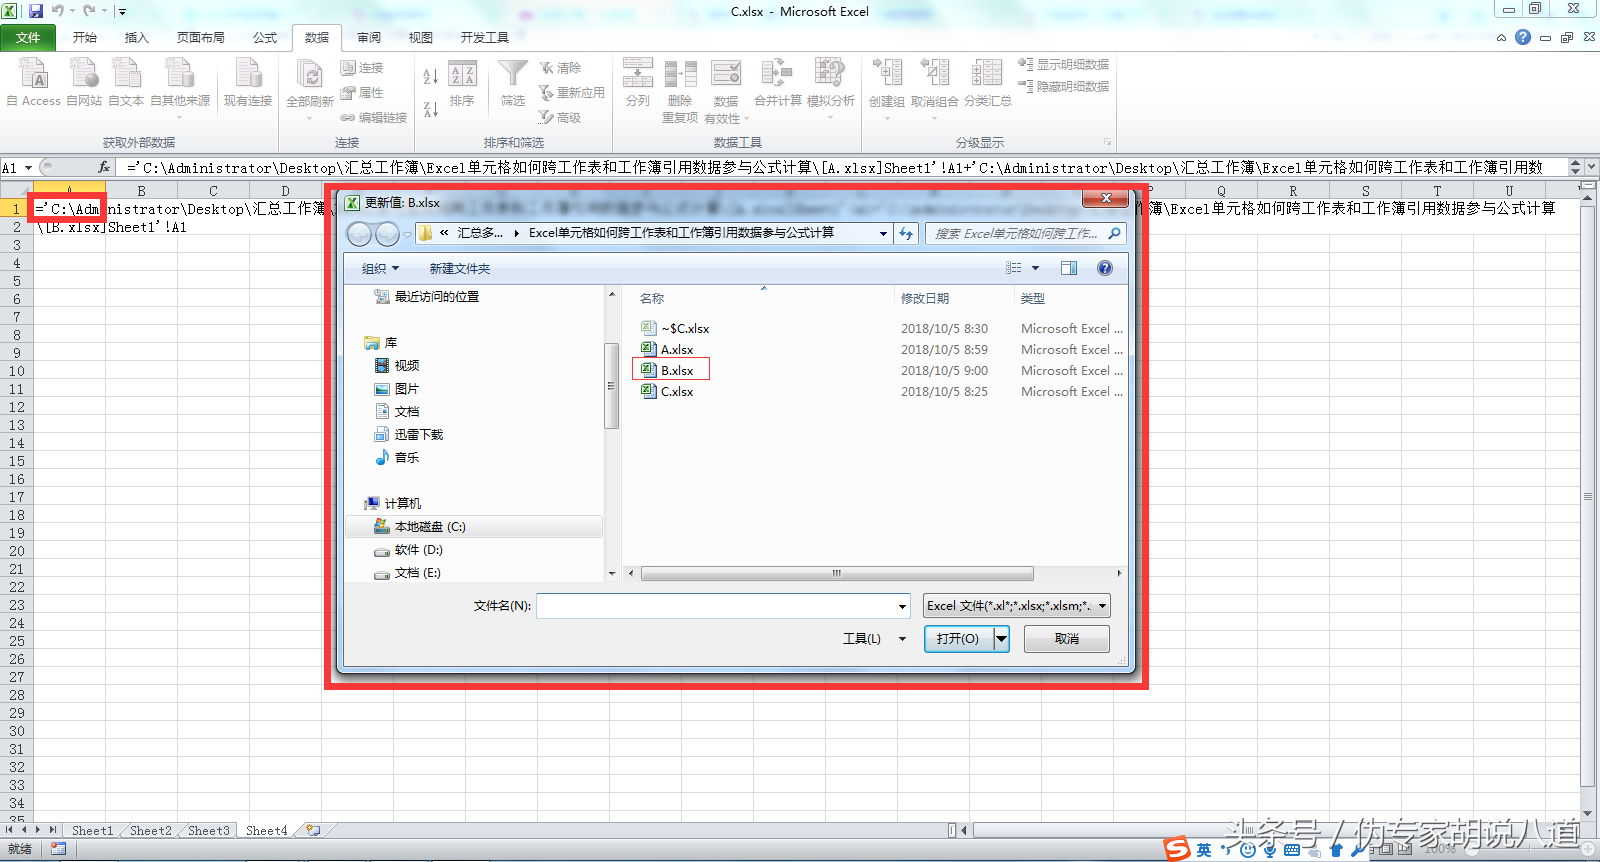
Task: Click the dialog help icon
Action: (1105, 268)
